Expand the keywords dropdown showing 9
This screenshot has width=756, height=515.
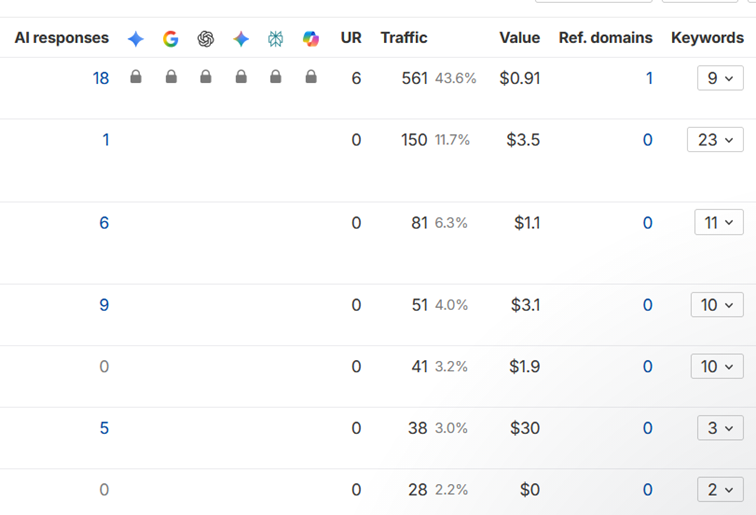coord(720,78)
